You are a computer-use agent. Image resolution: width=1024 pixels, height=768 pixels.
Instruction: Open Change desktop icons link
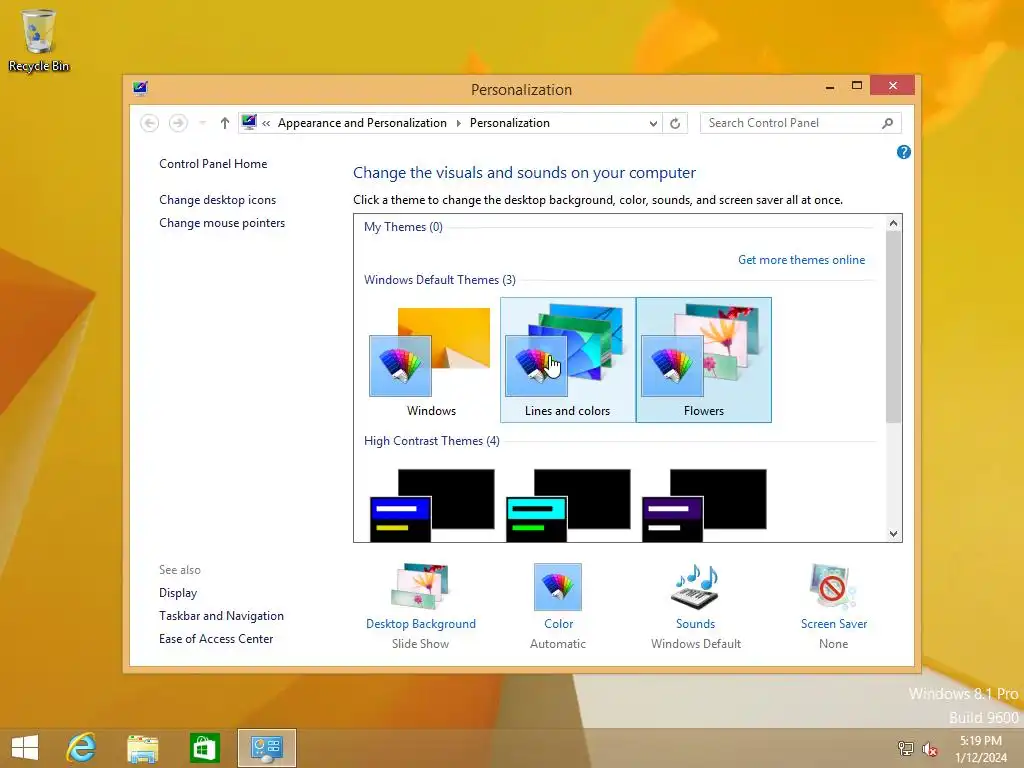[217, 200]
